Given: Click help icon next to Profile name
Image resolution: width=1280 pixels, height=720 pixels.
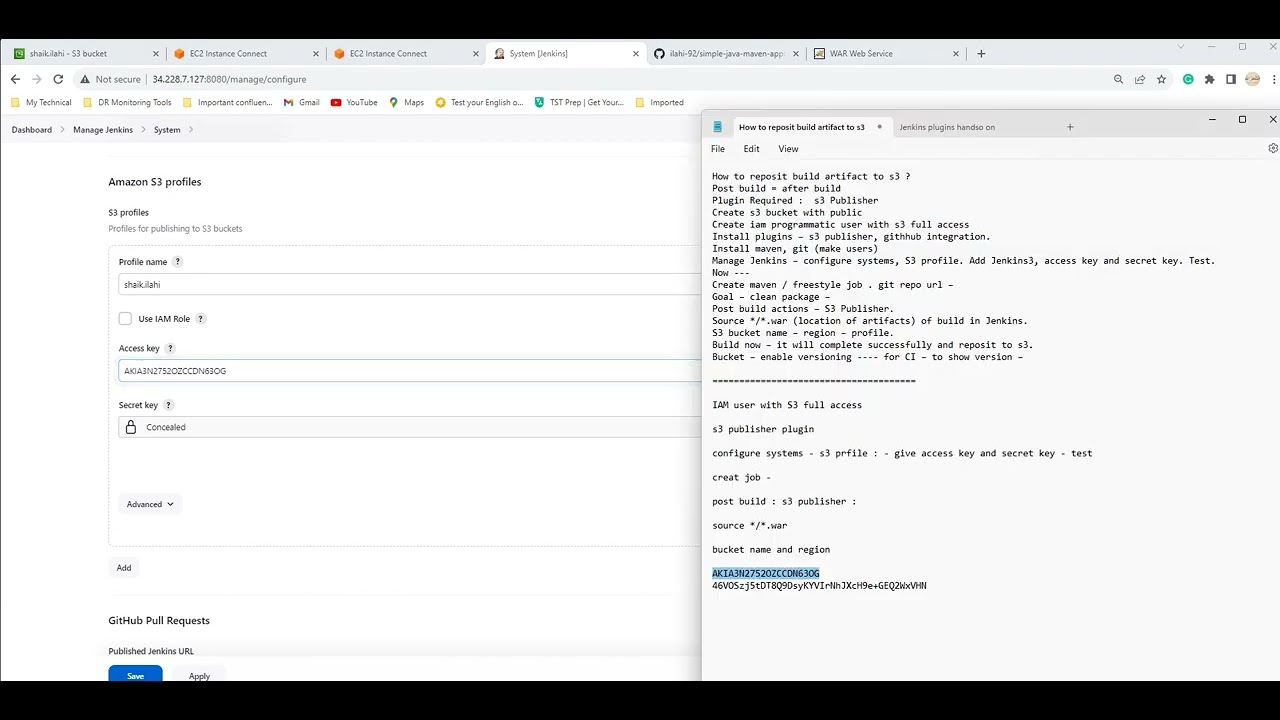Looking at the screenshot, I should tap(178, 262).
